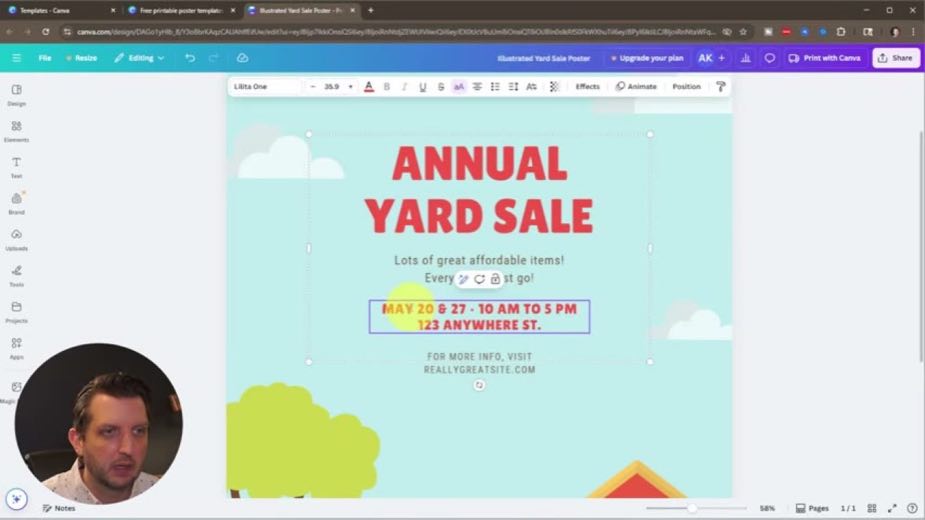Open the Effects panel
Image resolution: width=925 pixels, height=520 pixels.
click(x=588, y=87)
